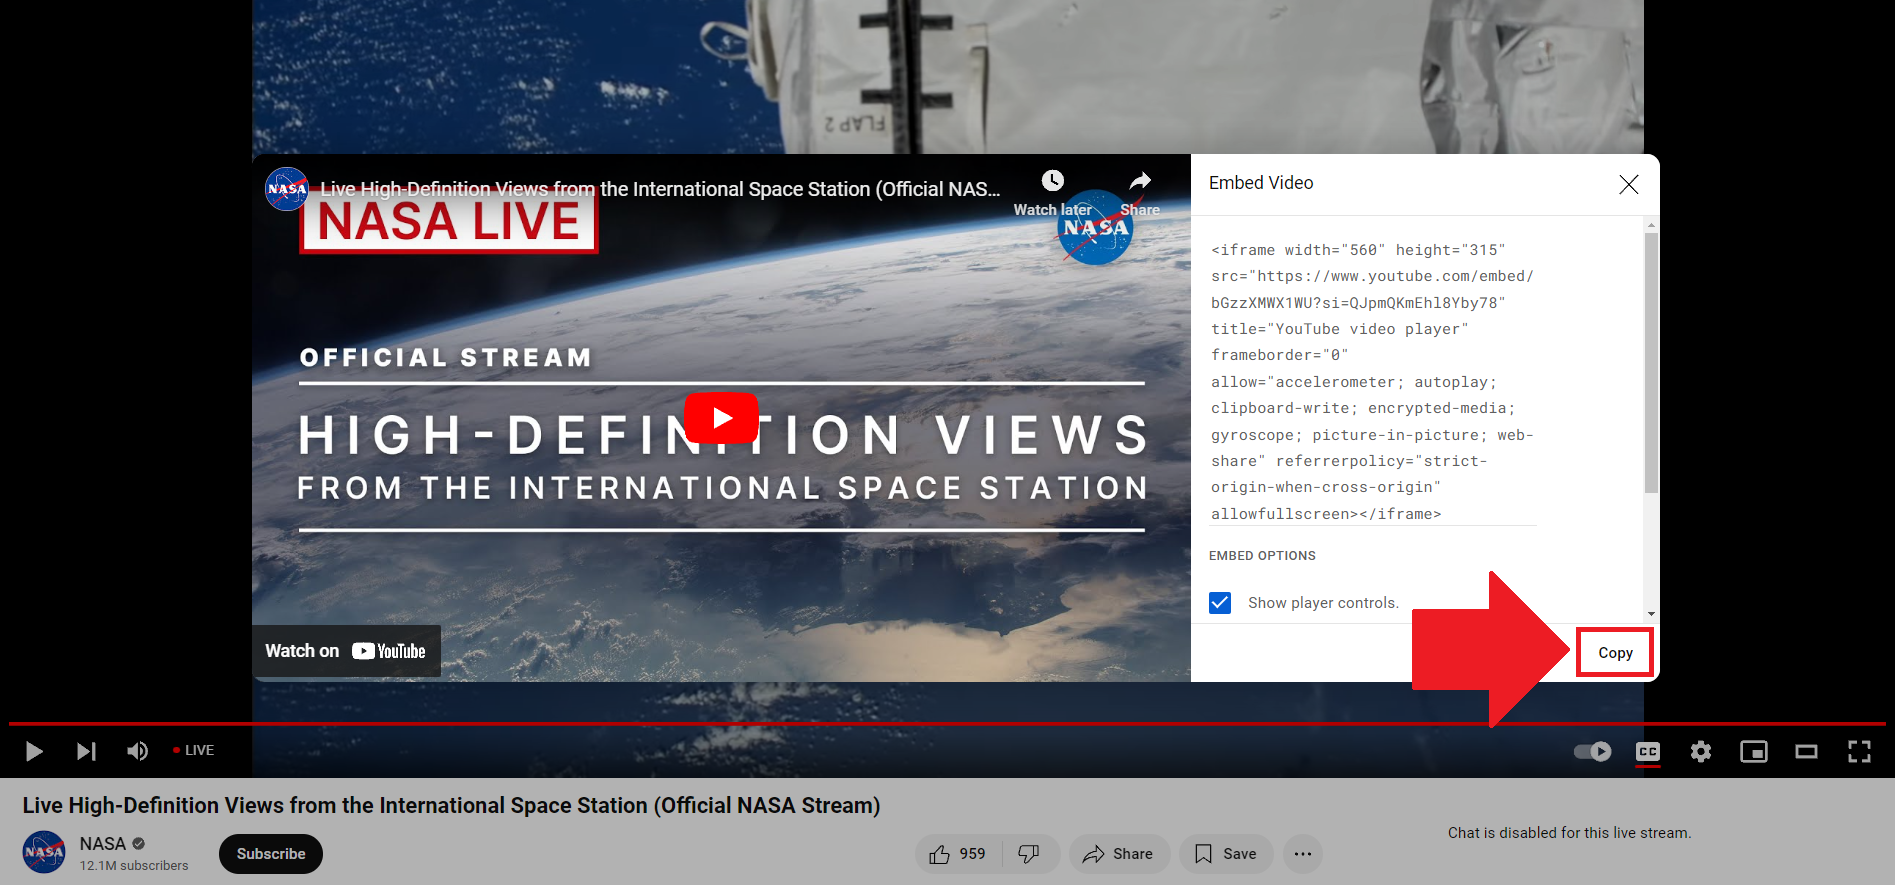The width and height of the screenshot is (1895, 885).
Task: Click the Copy button in the Embed Video dialog
Action: (1615, 653)
